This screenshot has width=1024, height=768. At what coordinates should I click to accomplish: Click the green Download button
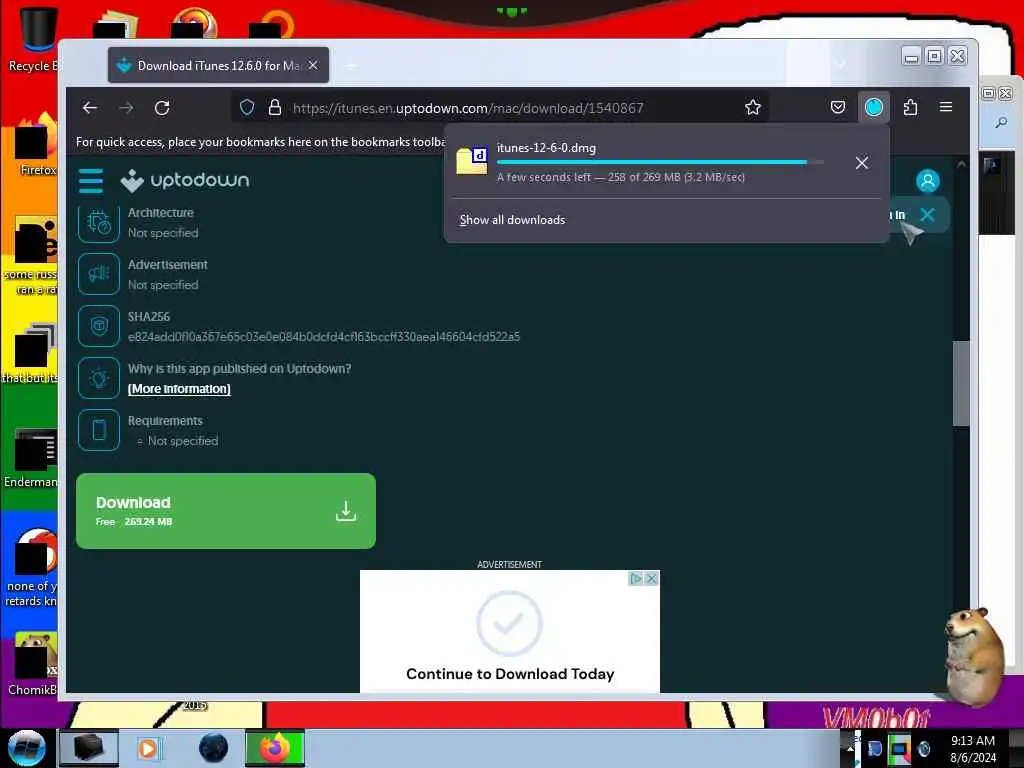coord(226,511)
